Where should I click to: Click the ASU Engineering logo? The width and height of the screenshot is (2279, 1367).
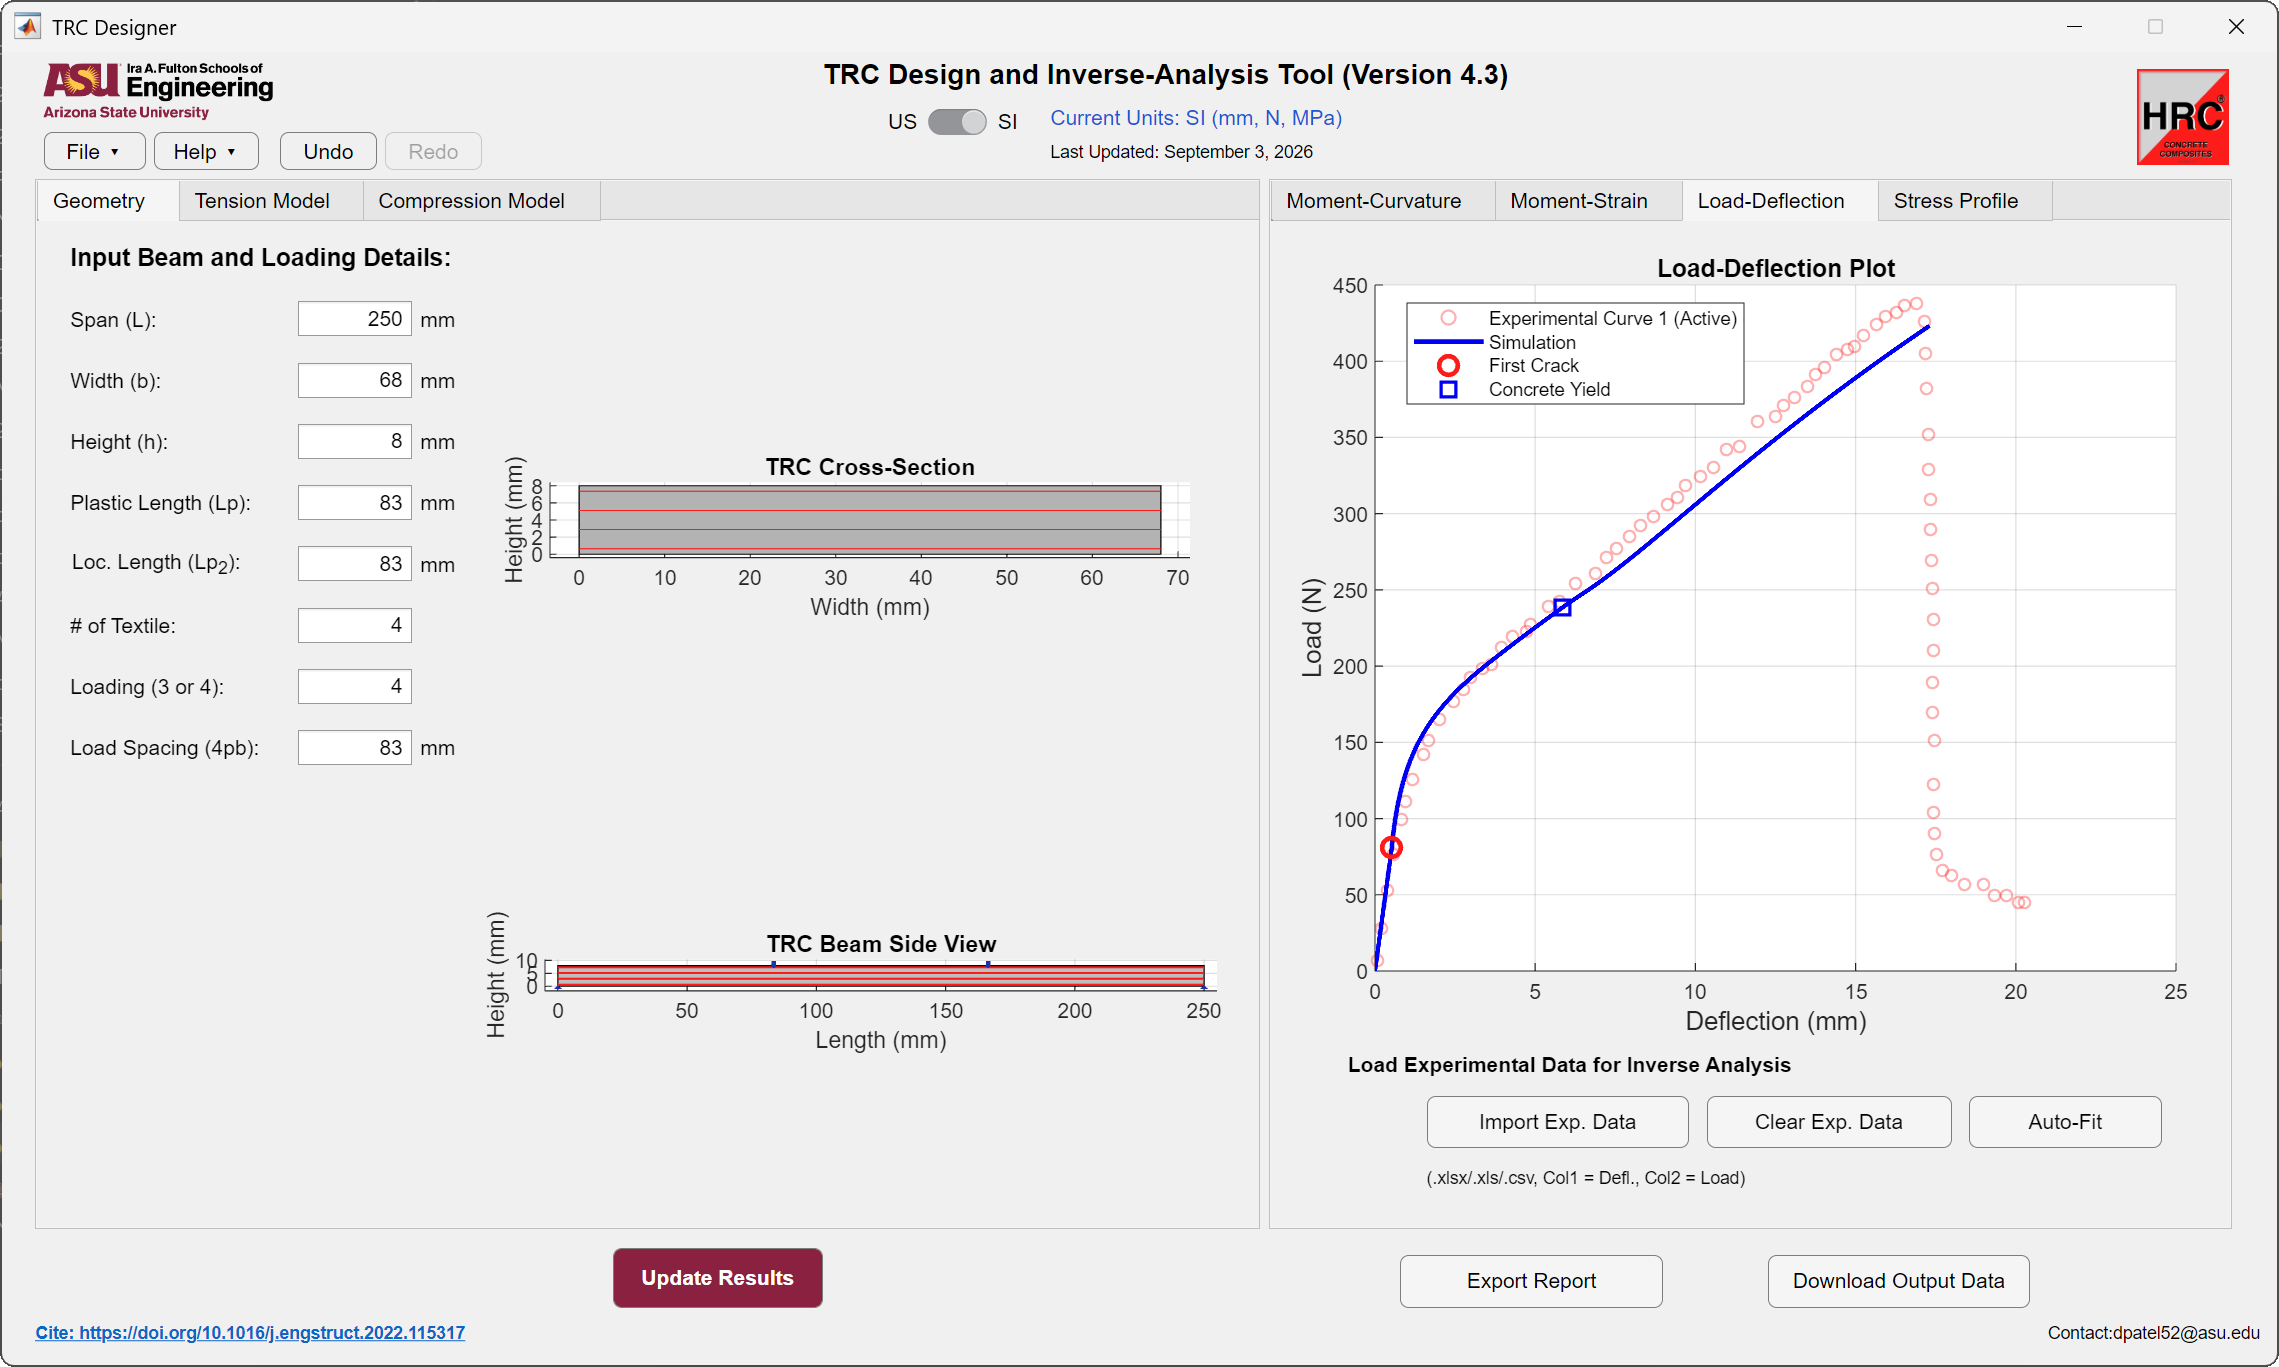click(x=158, y=91)
